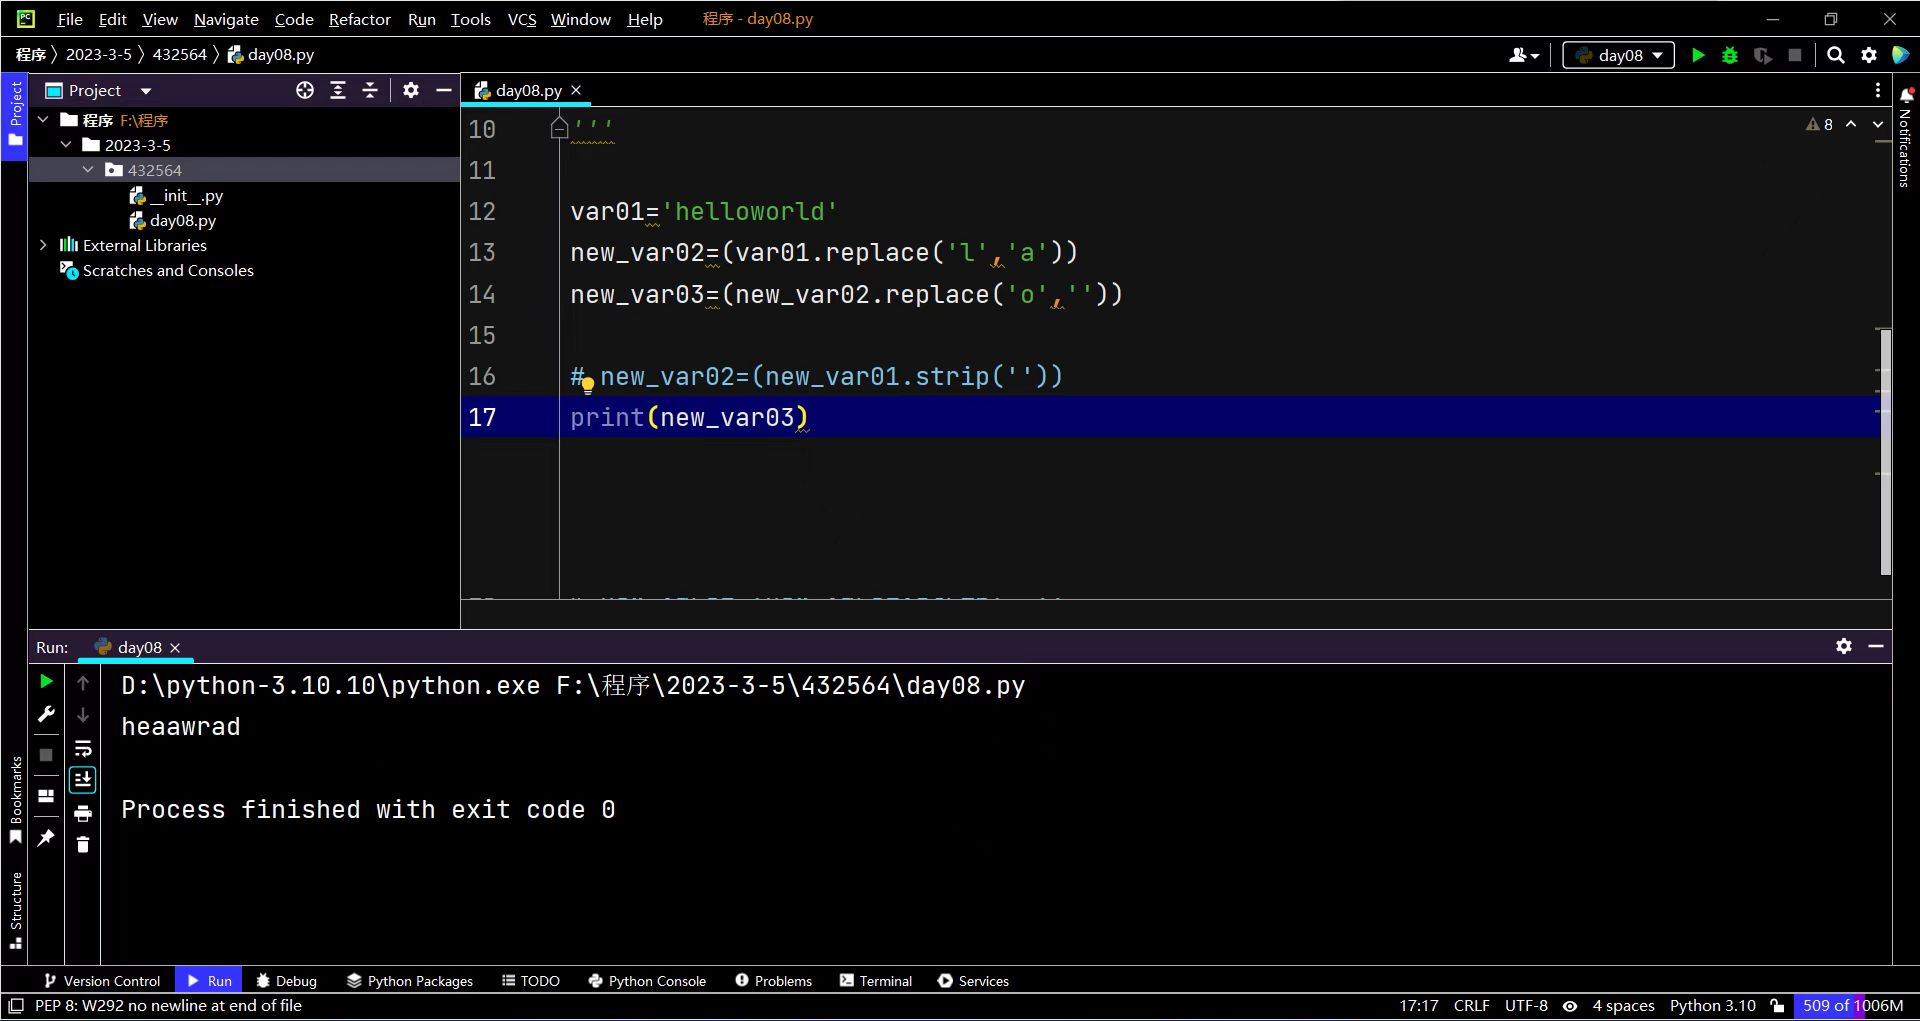This screenshot has height=1021, width=1920.
Task: Switch to the Terminal tool window tab
Action: click(x=876, y=981)
